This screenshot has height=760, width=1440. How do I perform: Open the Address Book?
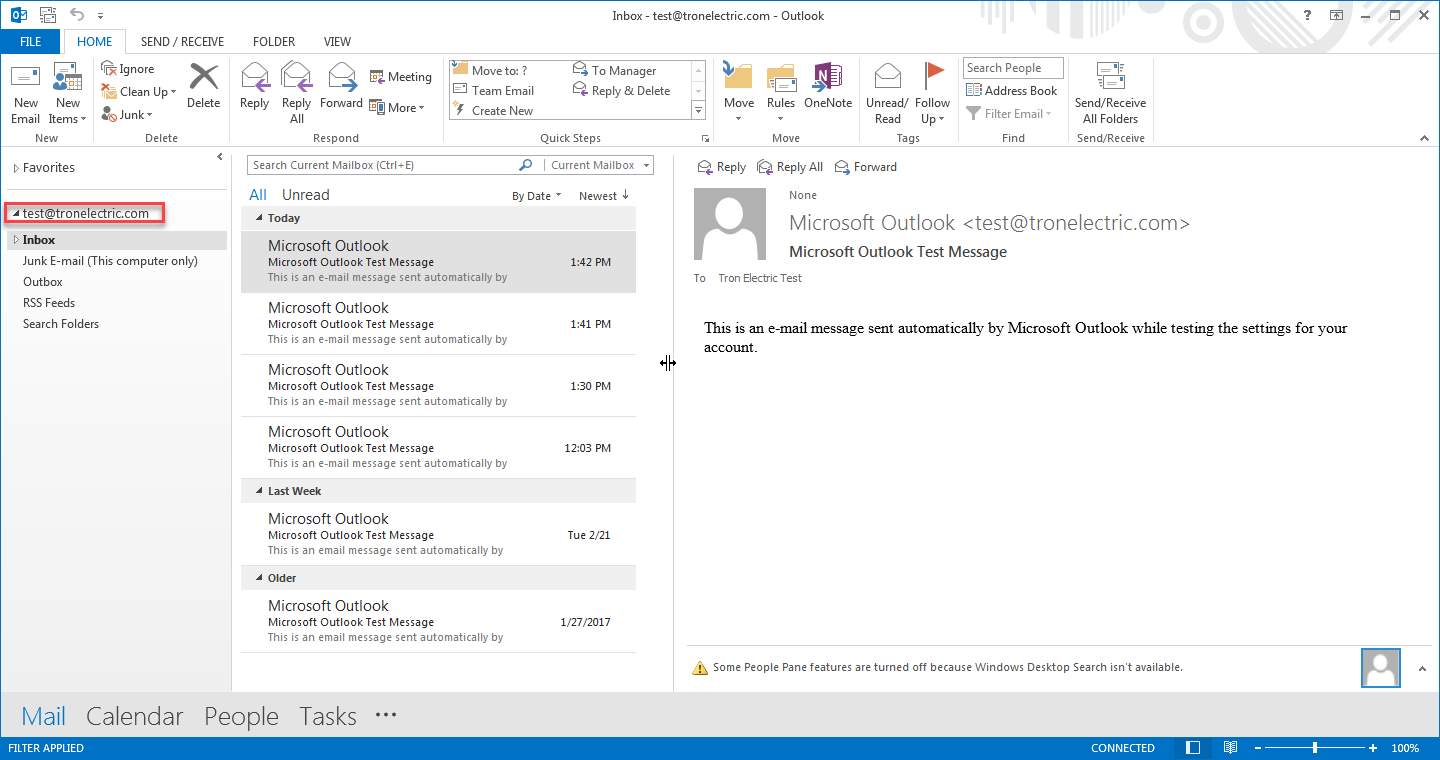point(1012,90)
